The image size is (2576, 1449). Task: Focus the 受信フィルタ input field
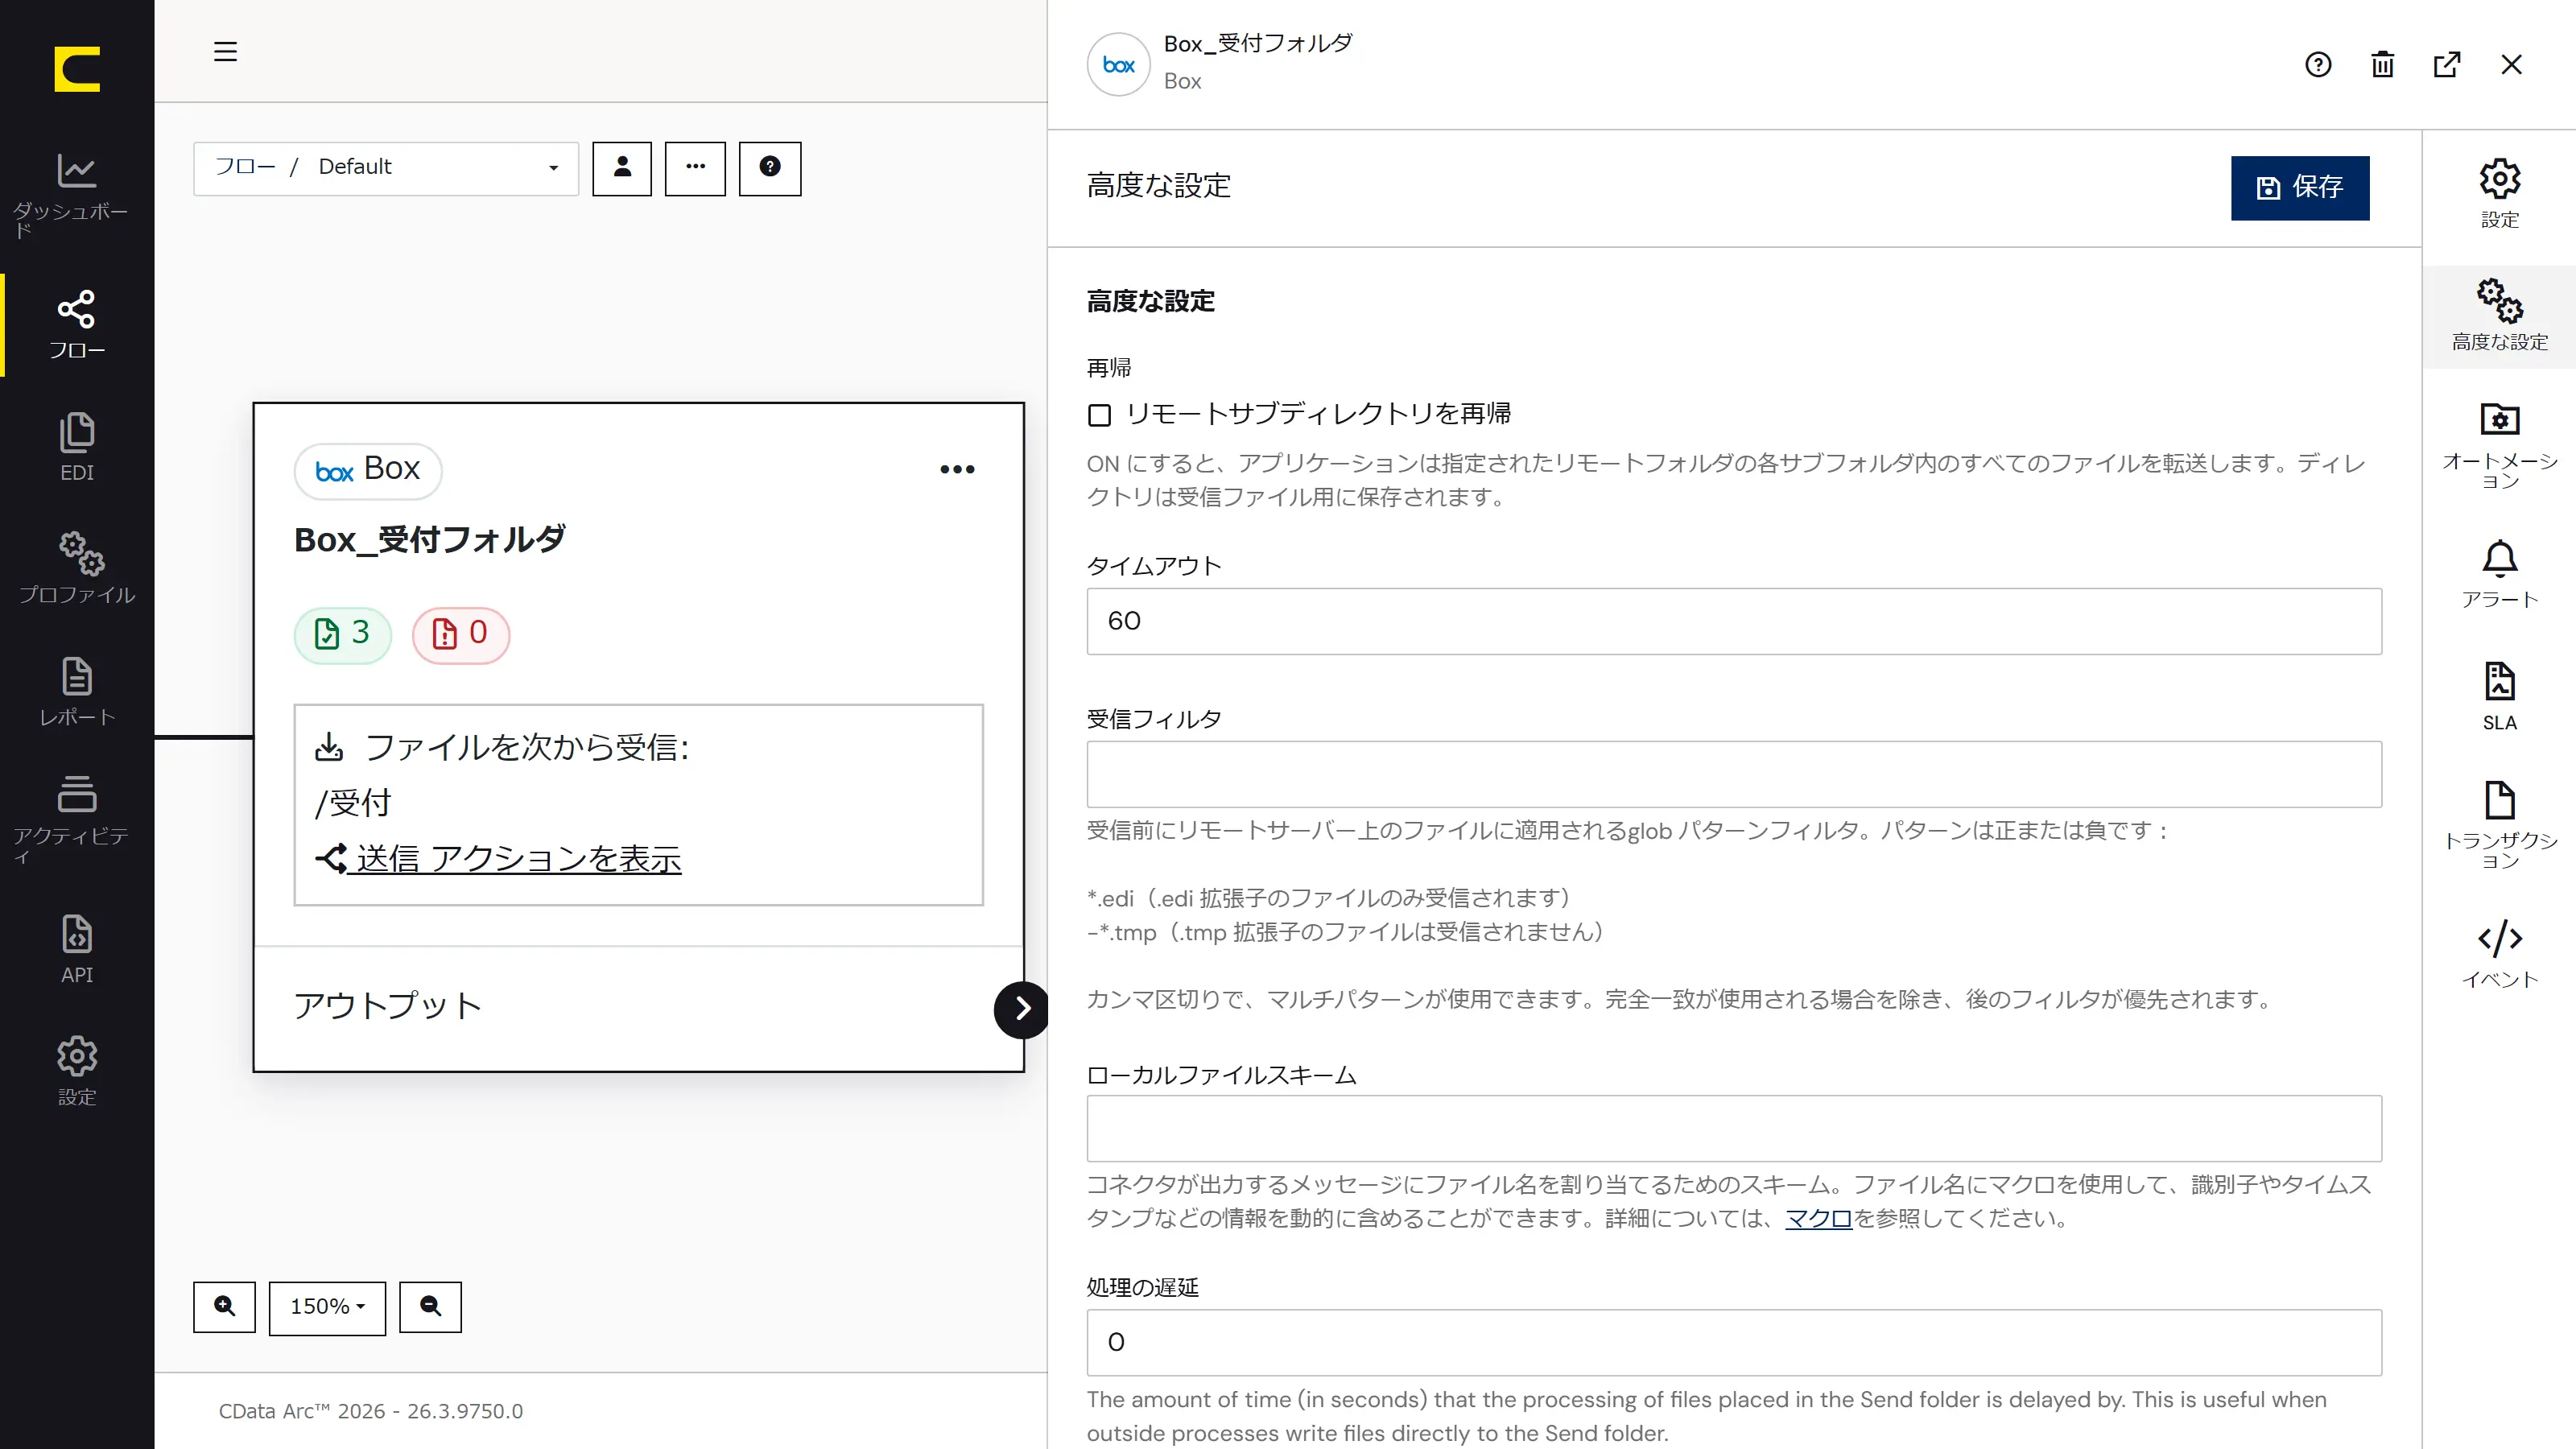point(1734,774)
